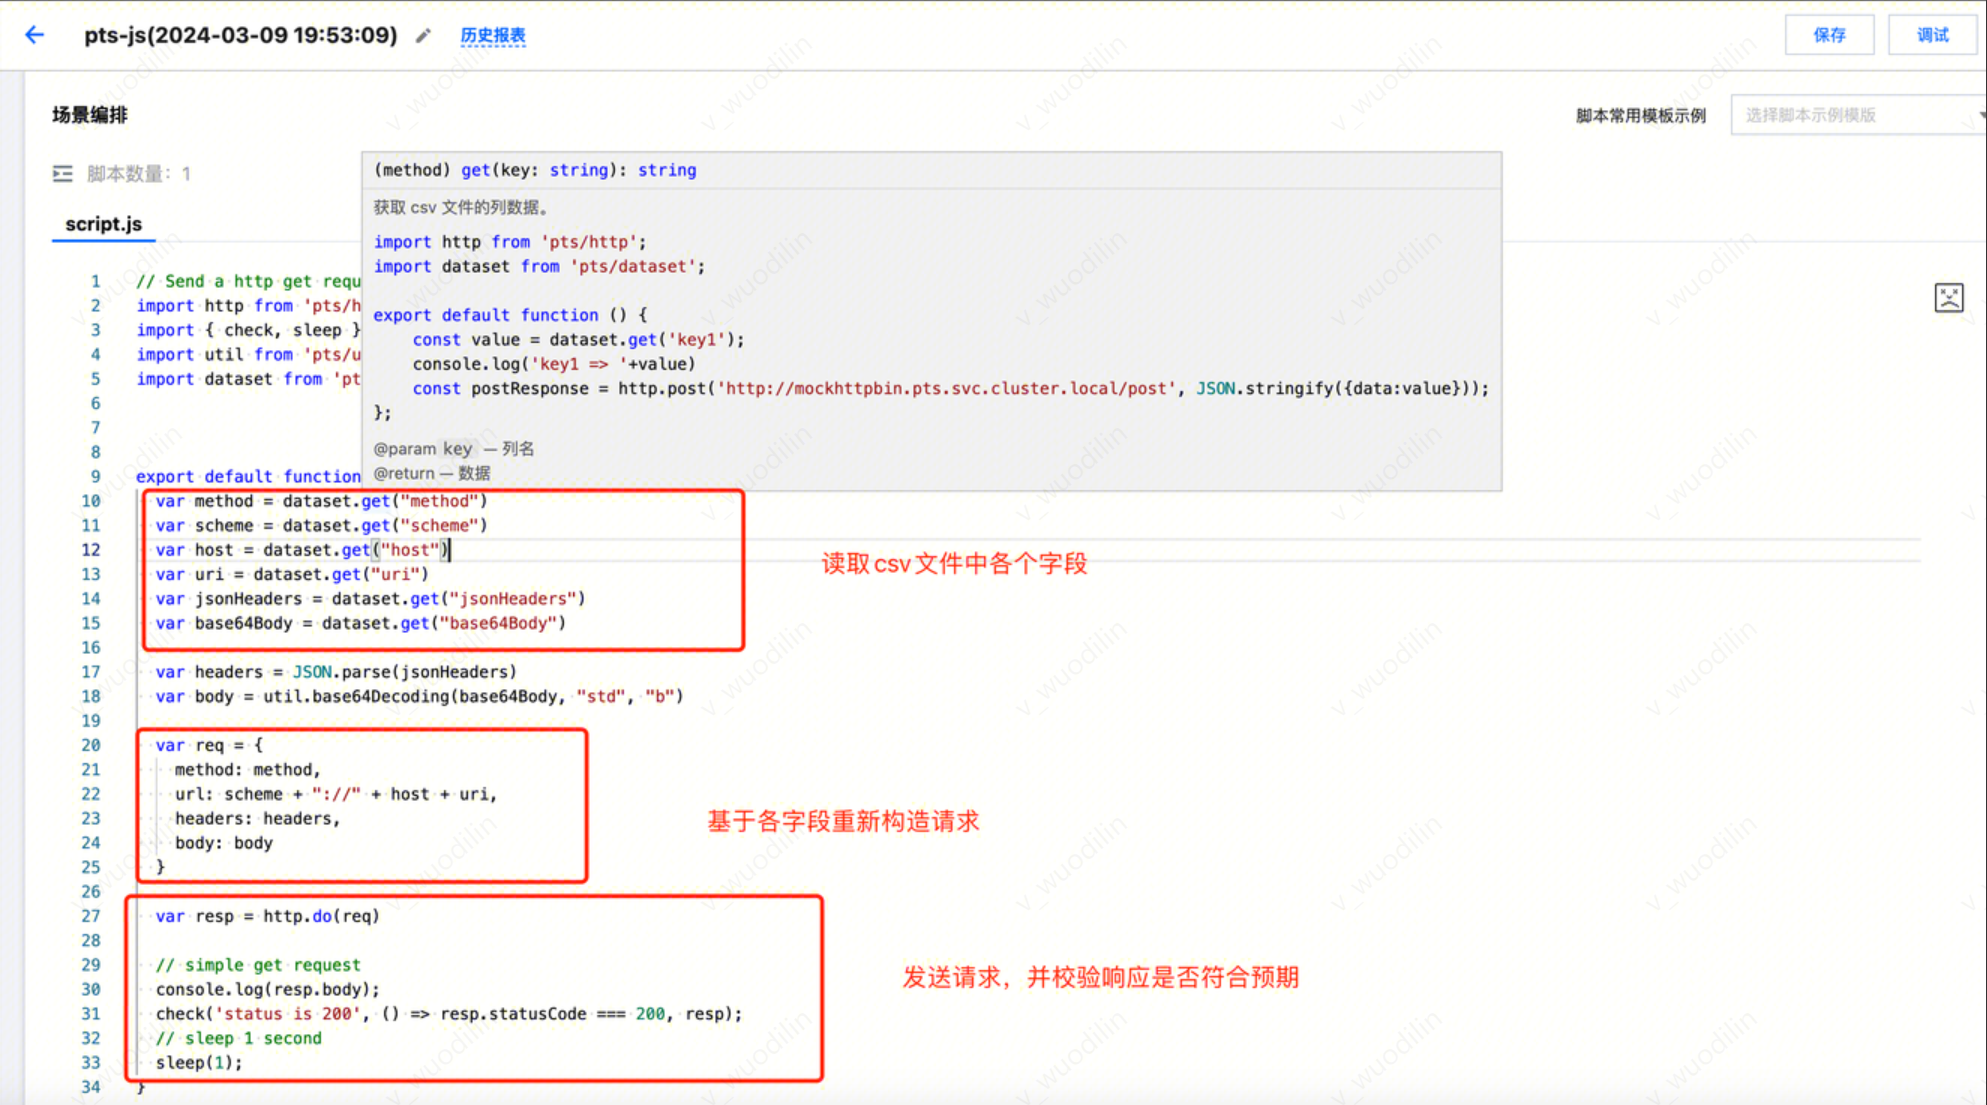This screenshot has height=1105, width=1987.
Task: Click the back arrow icon
Action: 35,35
